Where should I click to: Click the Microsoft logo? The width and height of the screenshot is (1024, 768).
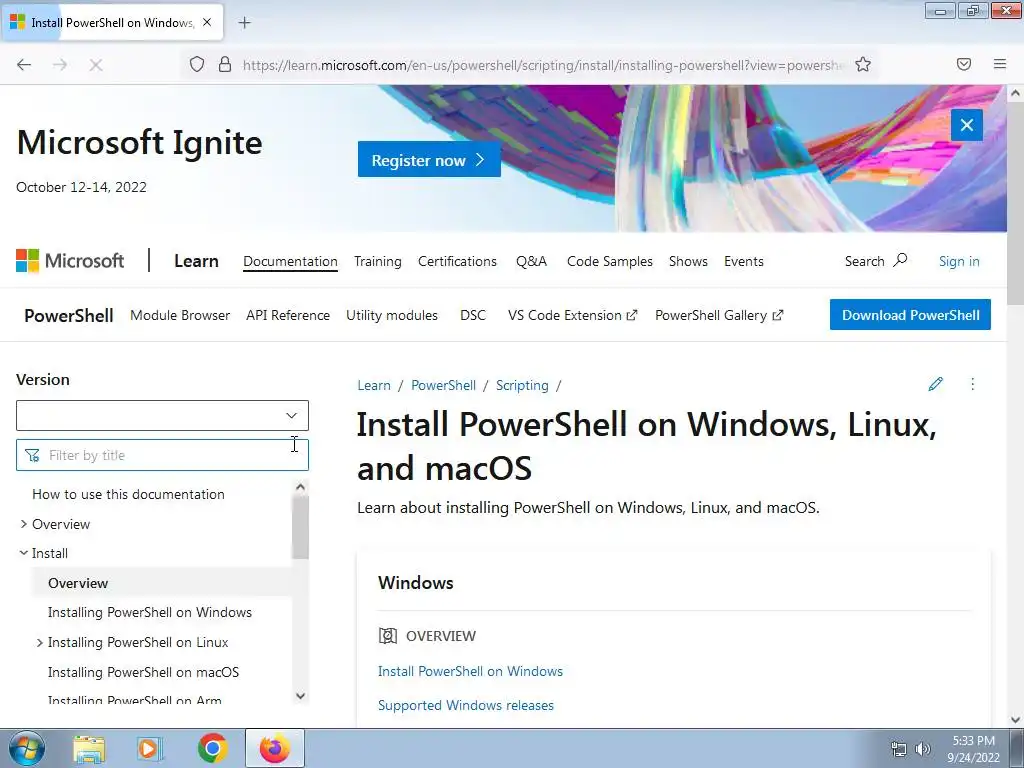click(x=70, y=261)
